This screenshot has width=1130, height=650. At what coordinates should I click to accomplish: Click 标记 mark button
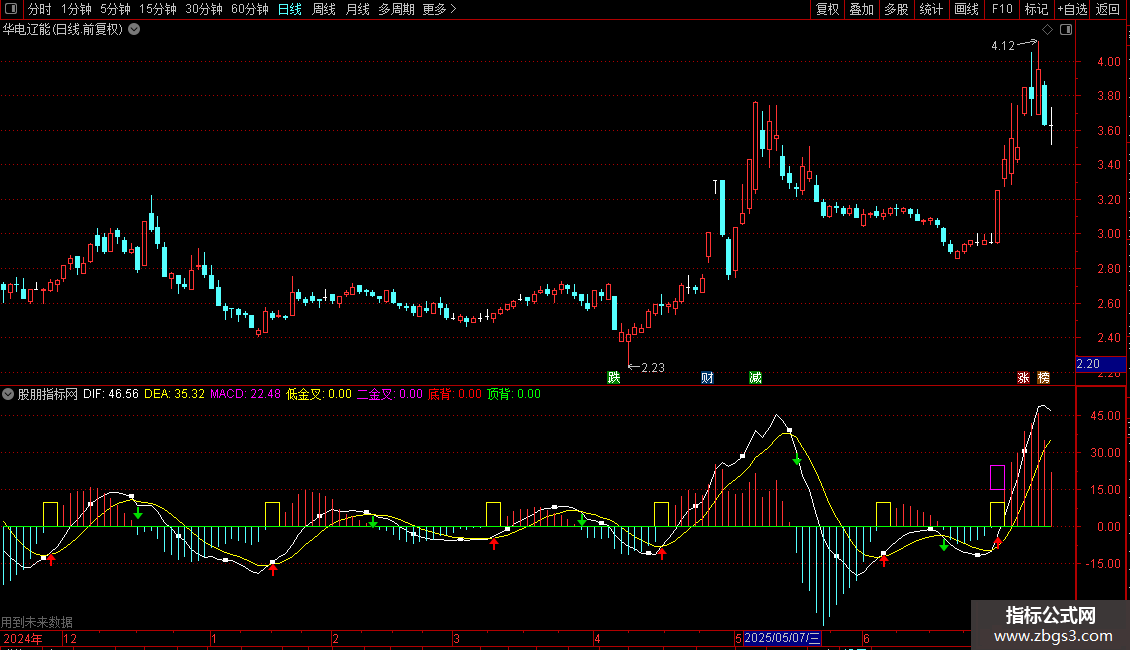[1036, 9]
